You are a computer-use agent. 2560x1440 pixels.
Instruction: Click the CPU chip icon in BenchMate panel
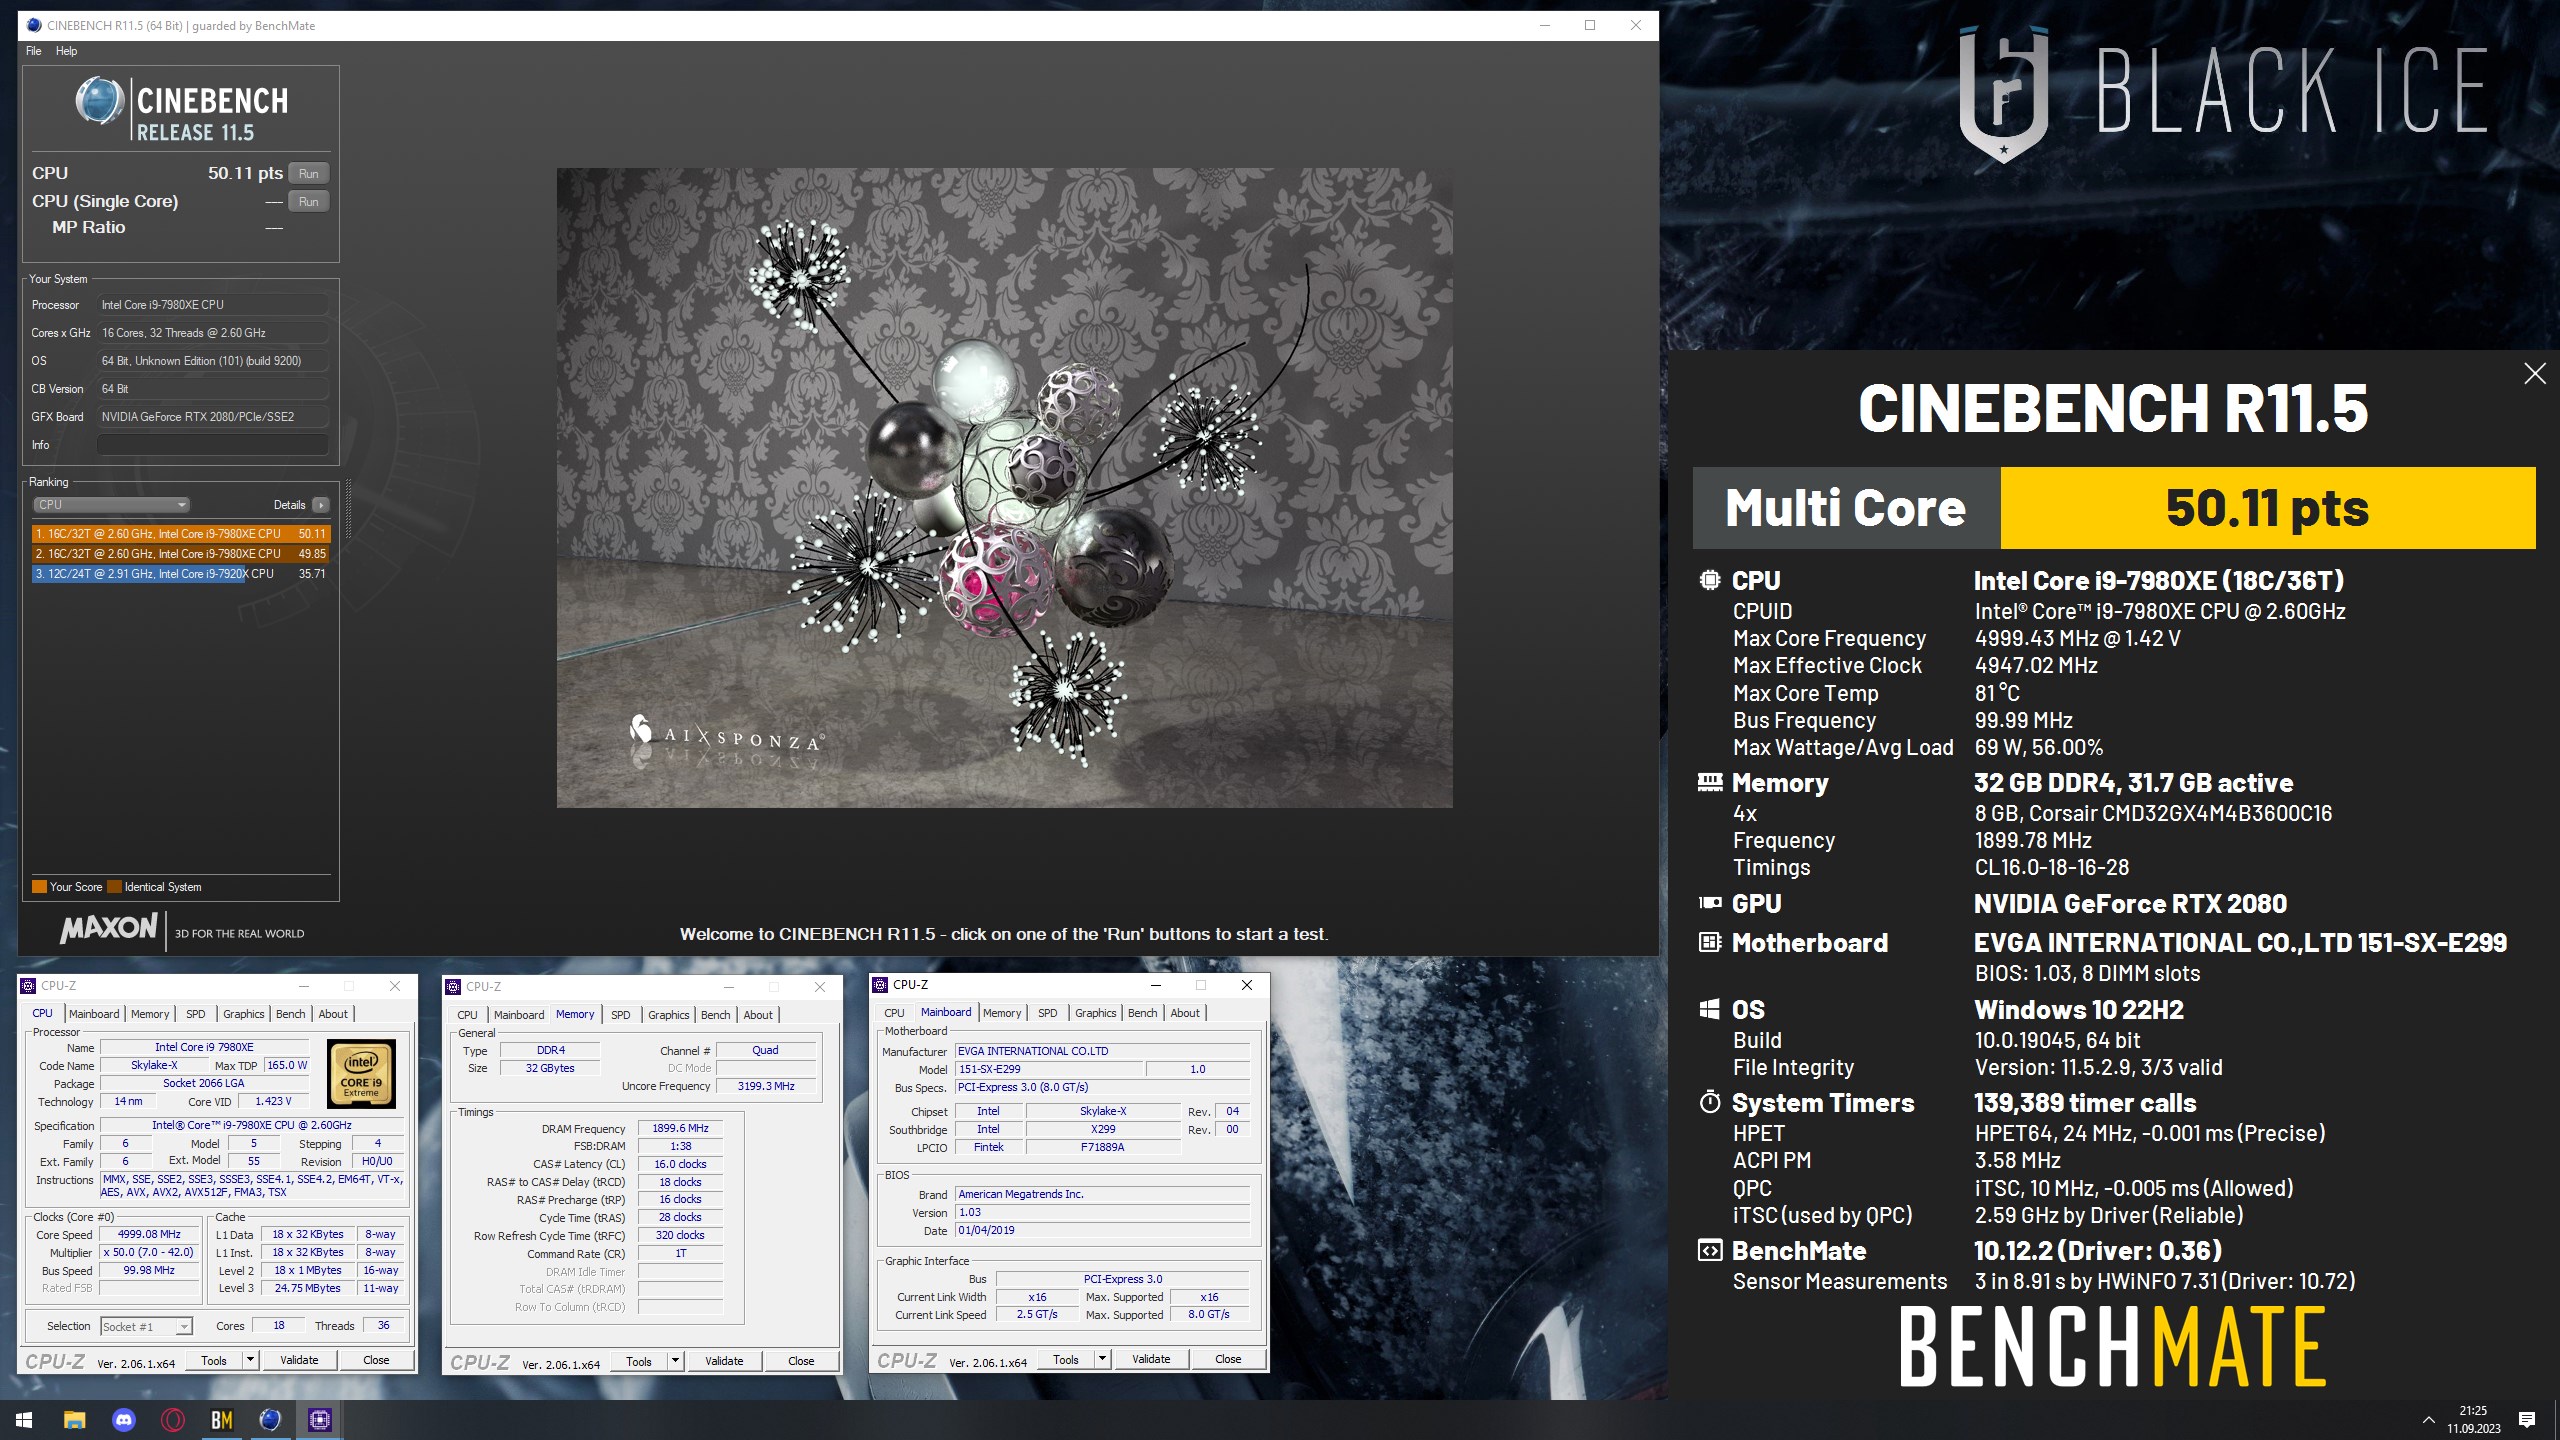tap(1710, 580)
